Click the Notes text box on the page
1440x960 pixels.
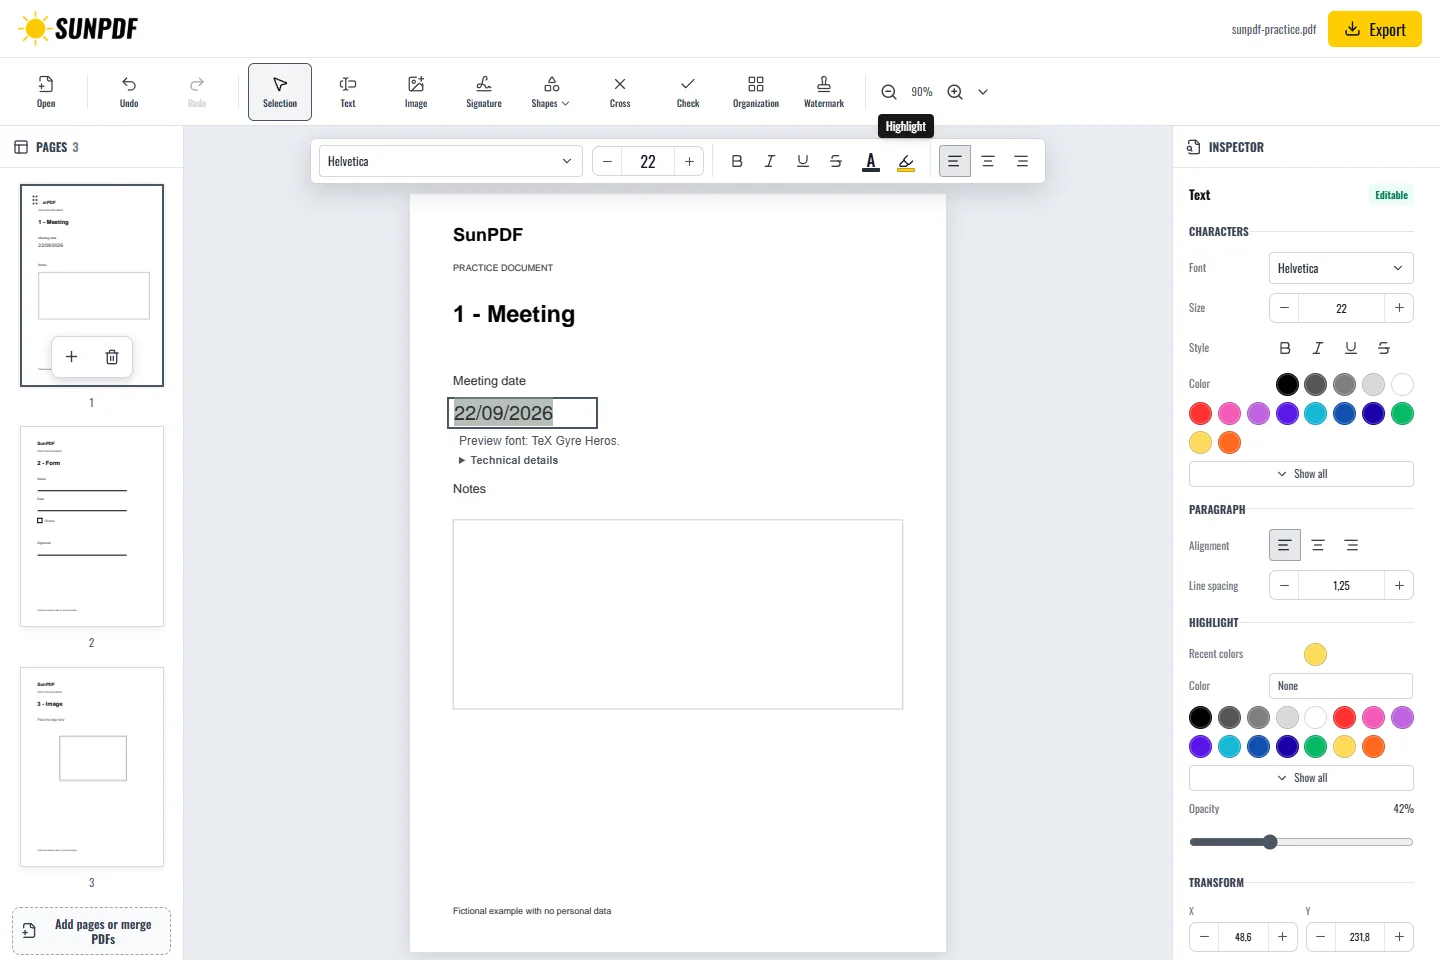(678, 614)
